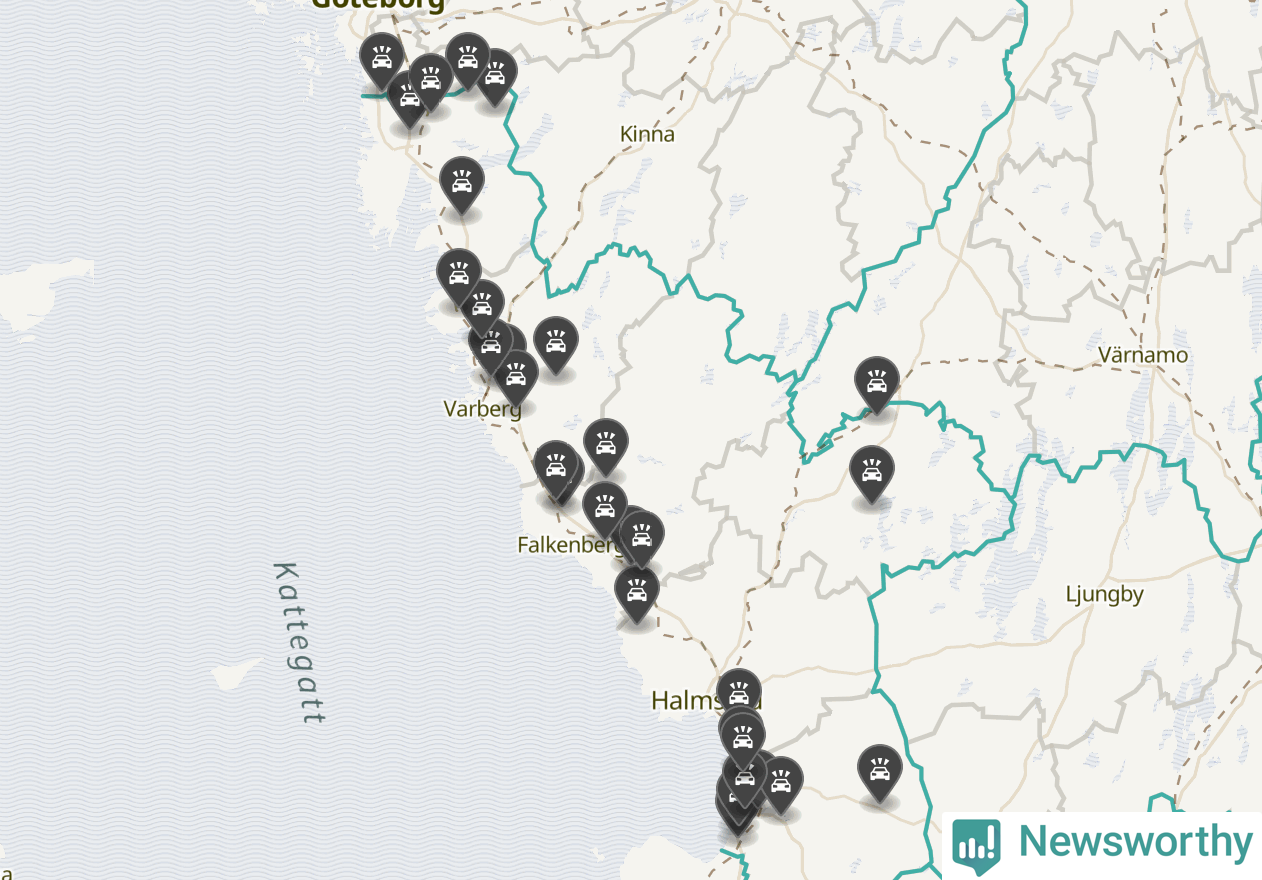Viewport: 1262px width, 880px height.
Task: Click the Kattegatt sea label
Action: pyautogui.click(x=299, y=642)
